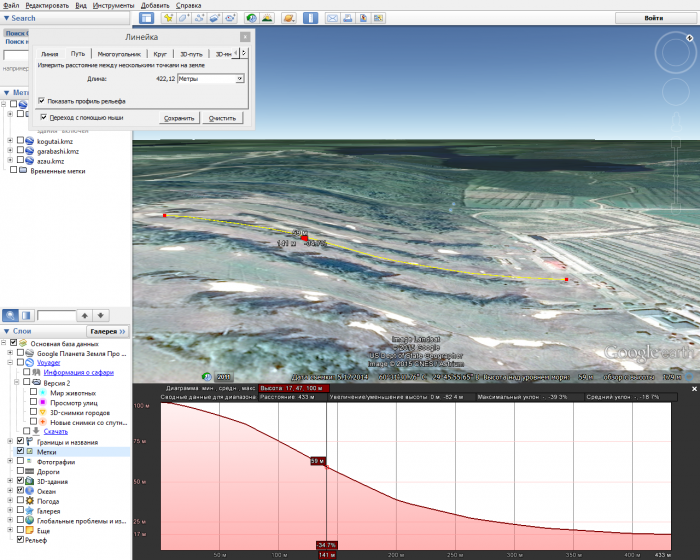Expand the kogutai.kmz tree node
The height and width of the screenshot is (560, 700).
point(10,141)
